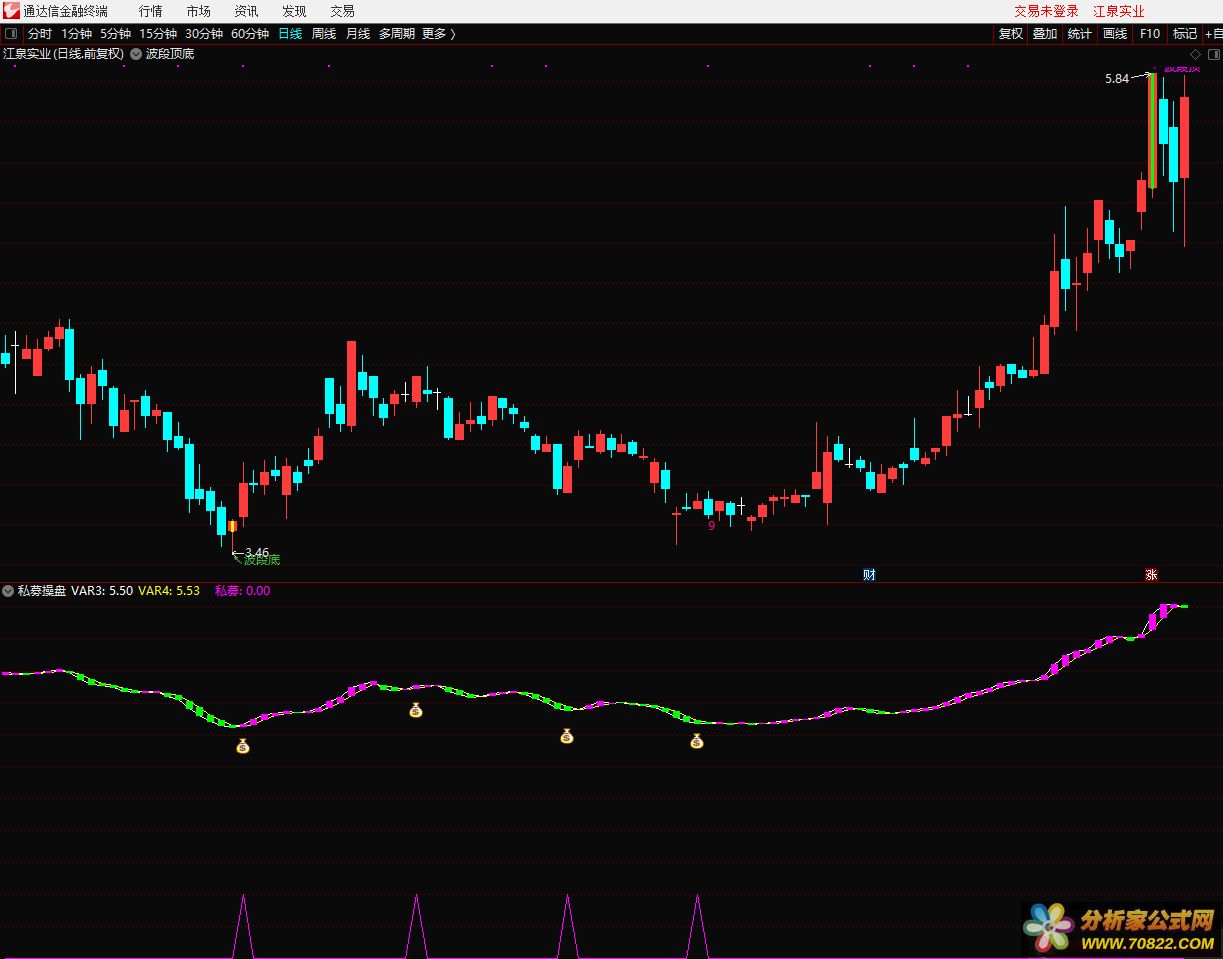Toggle the left sidebar panel icon beside 分时

(11, 34)
